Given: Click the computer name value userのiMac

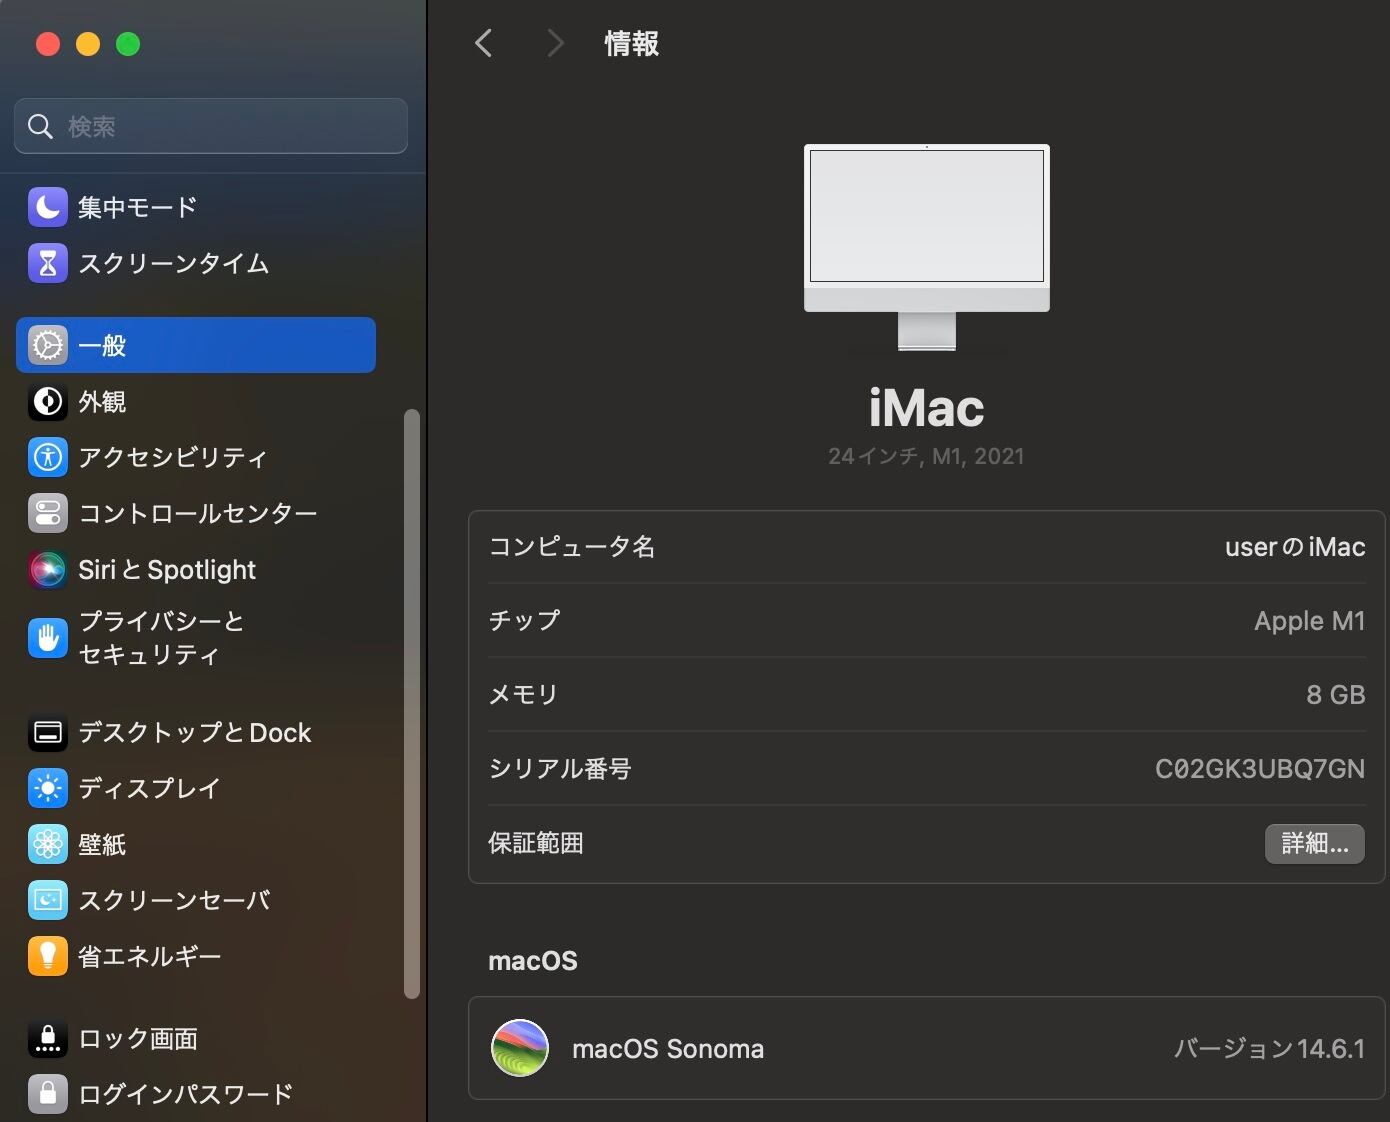Looking at the screenshot, I should coord(1295,547).
